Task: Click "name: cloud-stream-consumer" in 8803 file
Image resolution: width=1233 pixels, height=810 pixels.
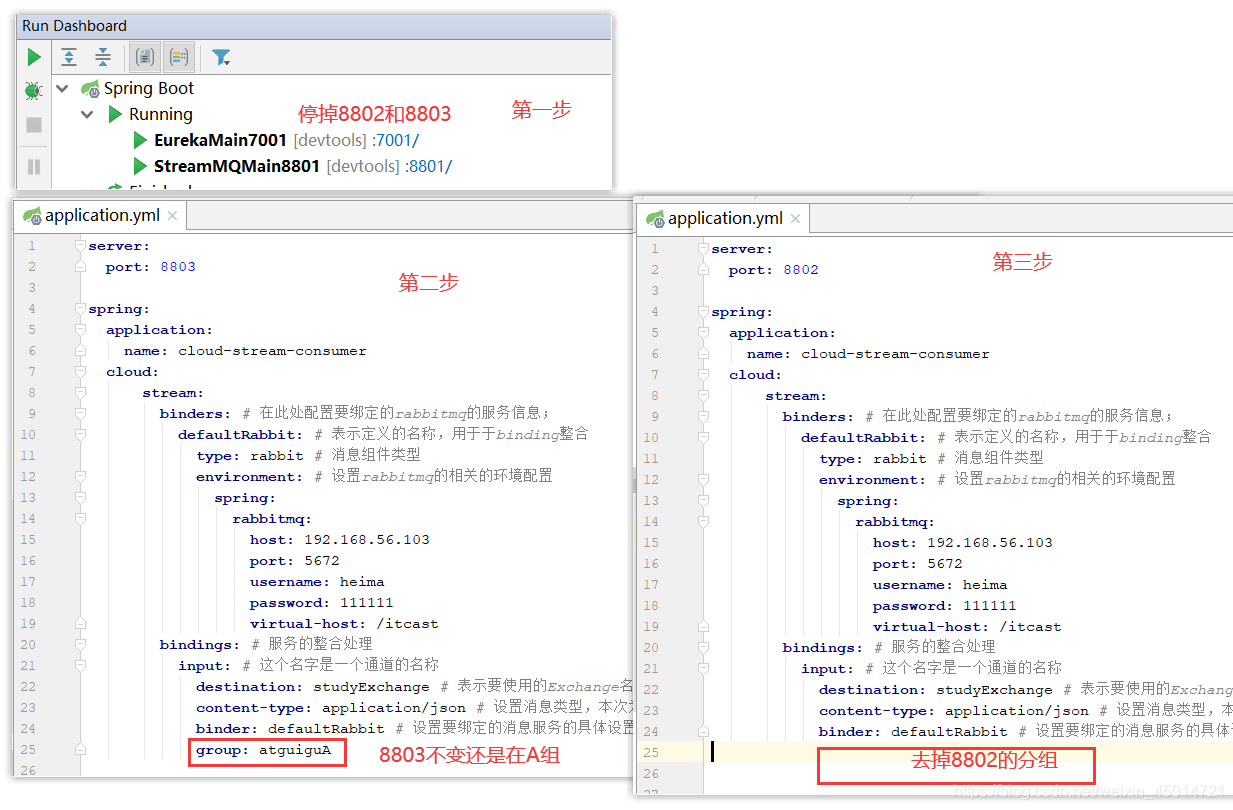Action: pyautogui.click(x=245, y=351)
